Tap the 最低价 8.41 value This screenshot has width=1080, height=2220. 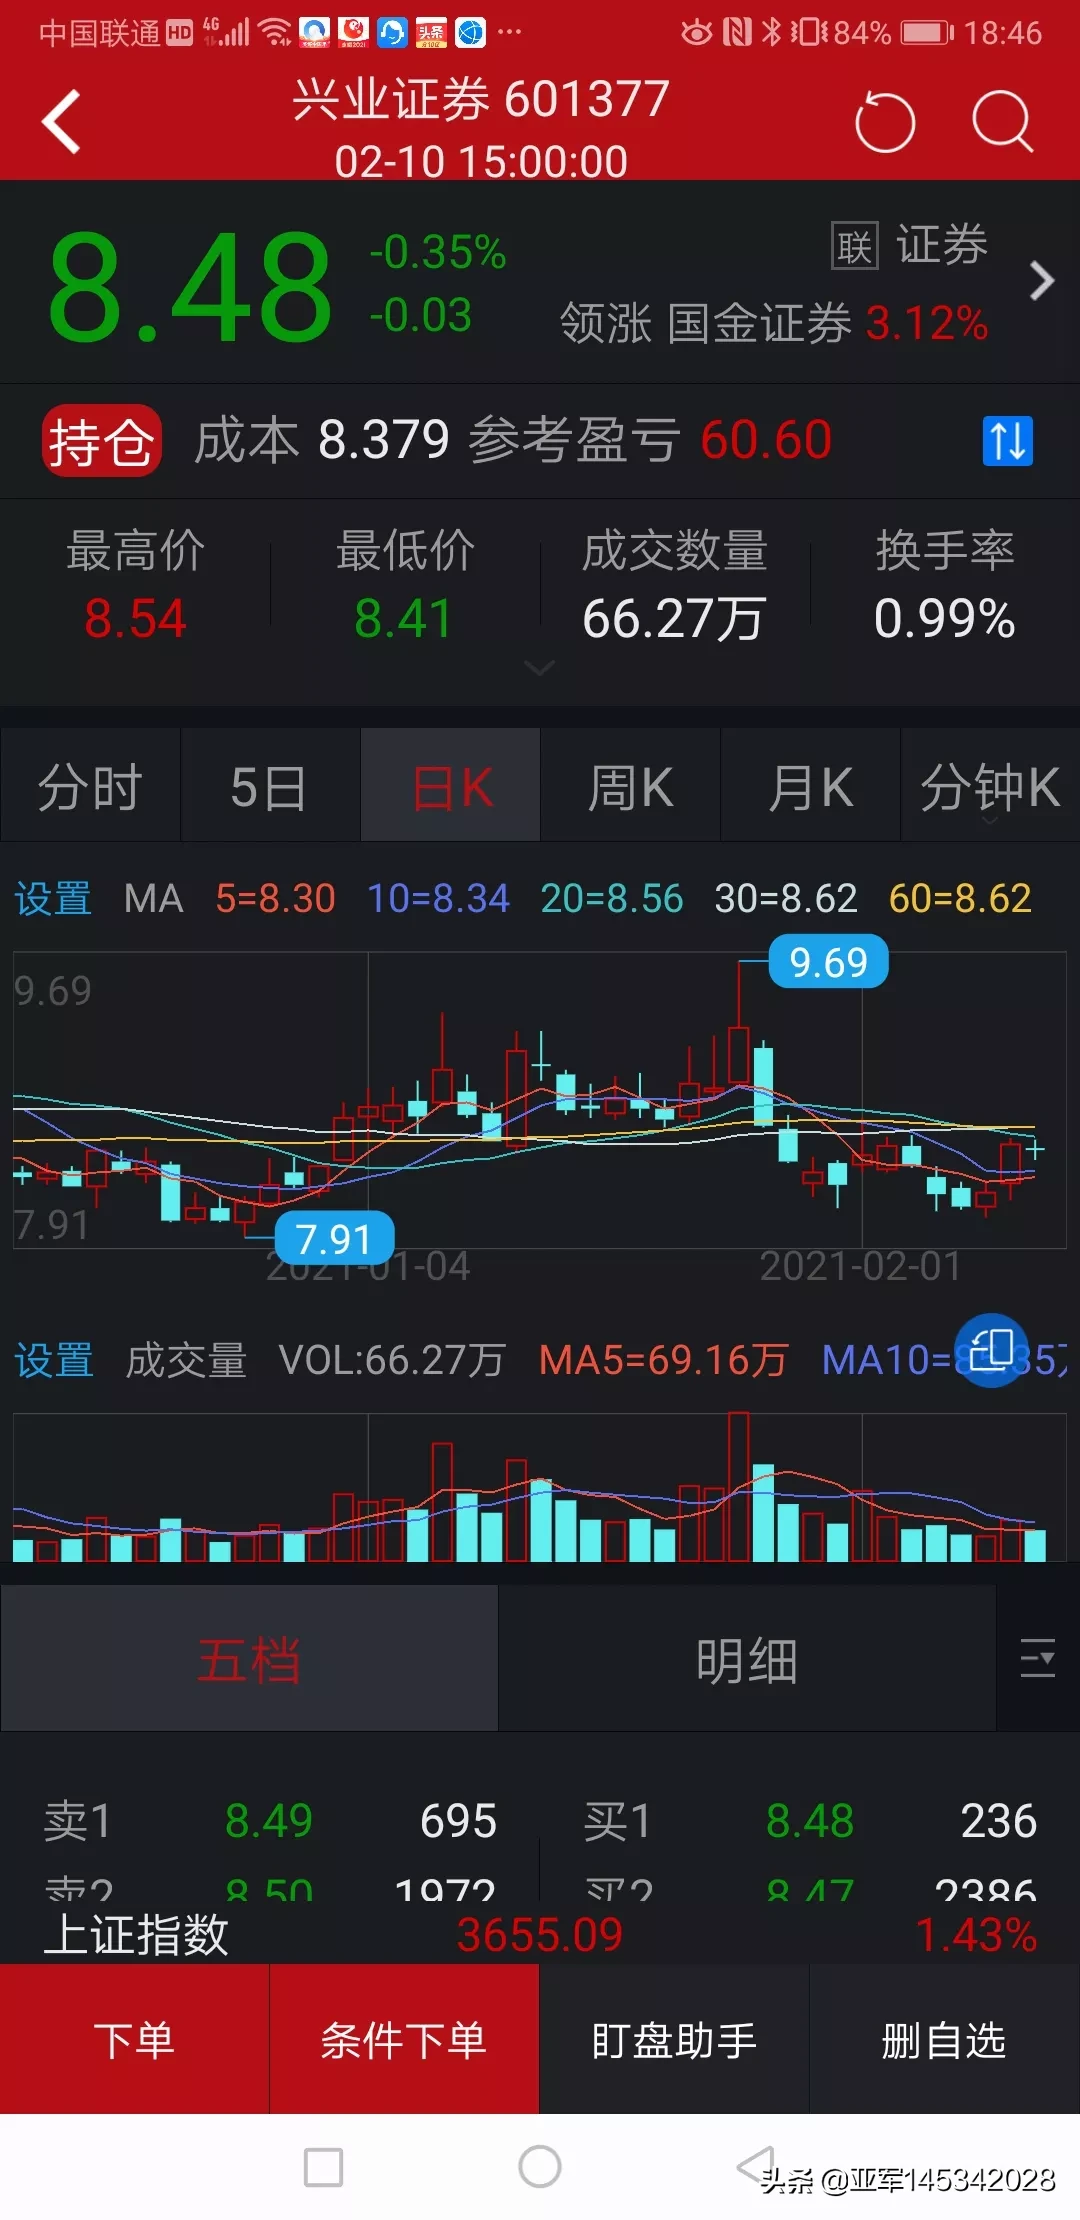tap(404, 618)
